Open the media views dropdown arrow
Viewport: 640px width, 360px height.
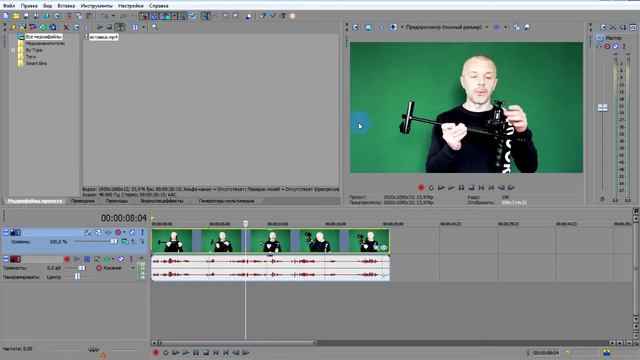143,27
